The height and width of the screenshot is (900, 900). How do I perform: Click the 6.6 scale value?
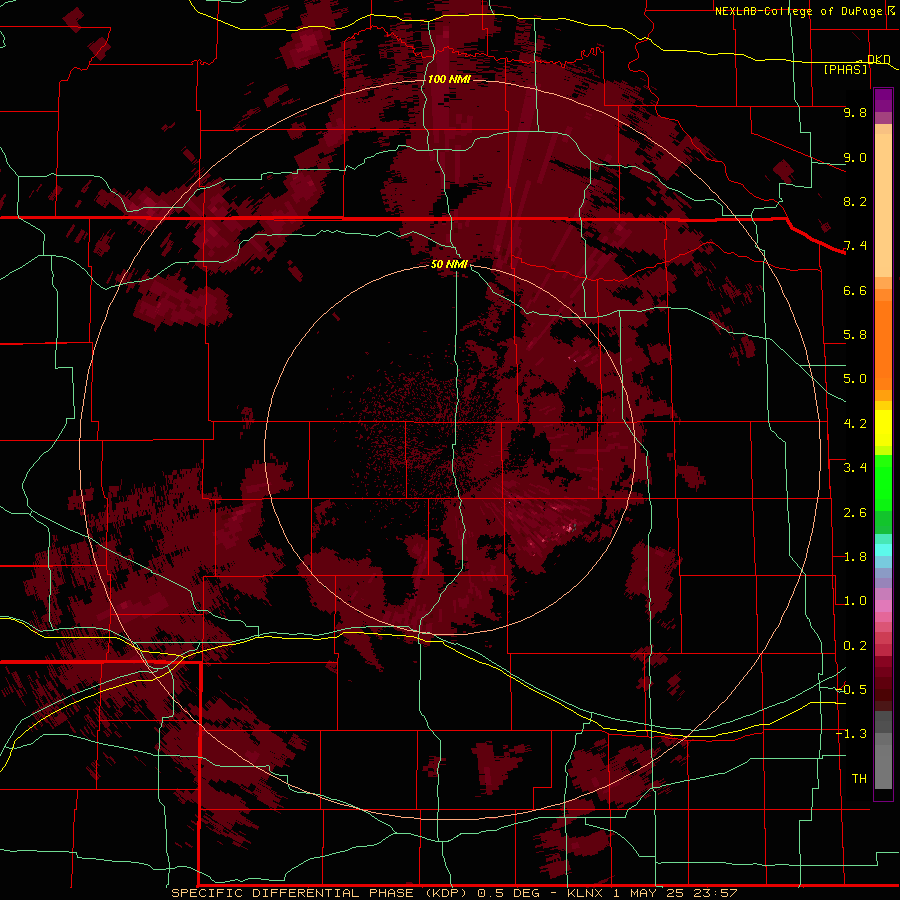(x=855, y=290)
